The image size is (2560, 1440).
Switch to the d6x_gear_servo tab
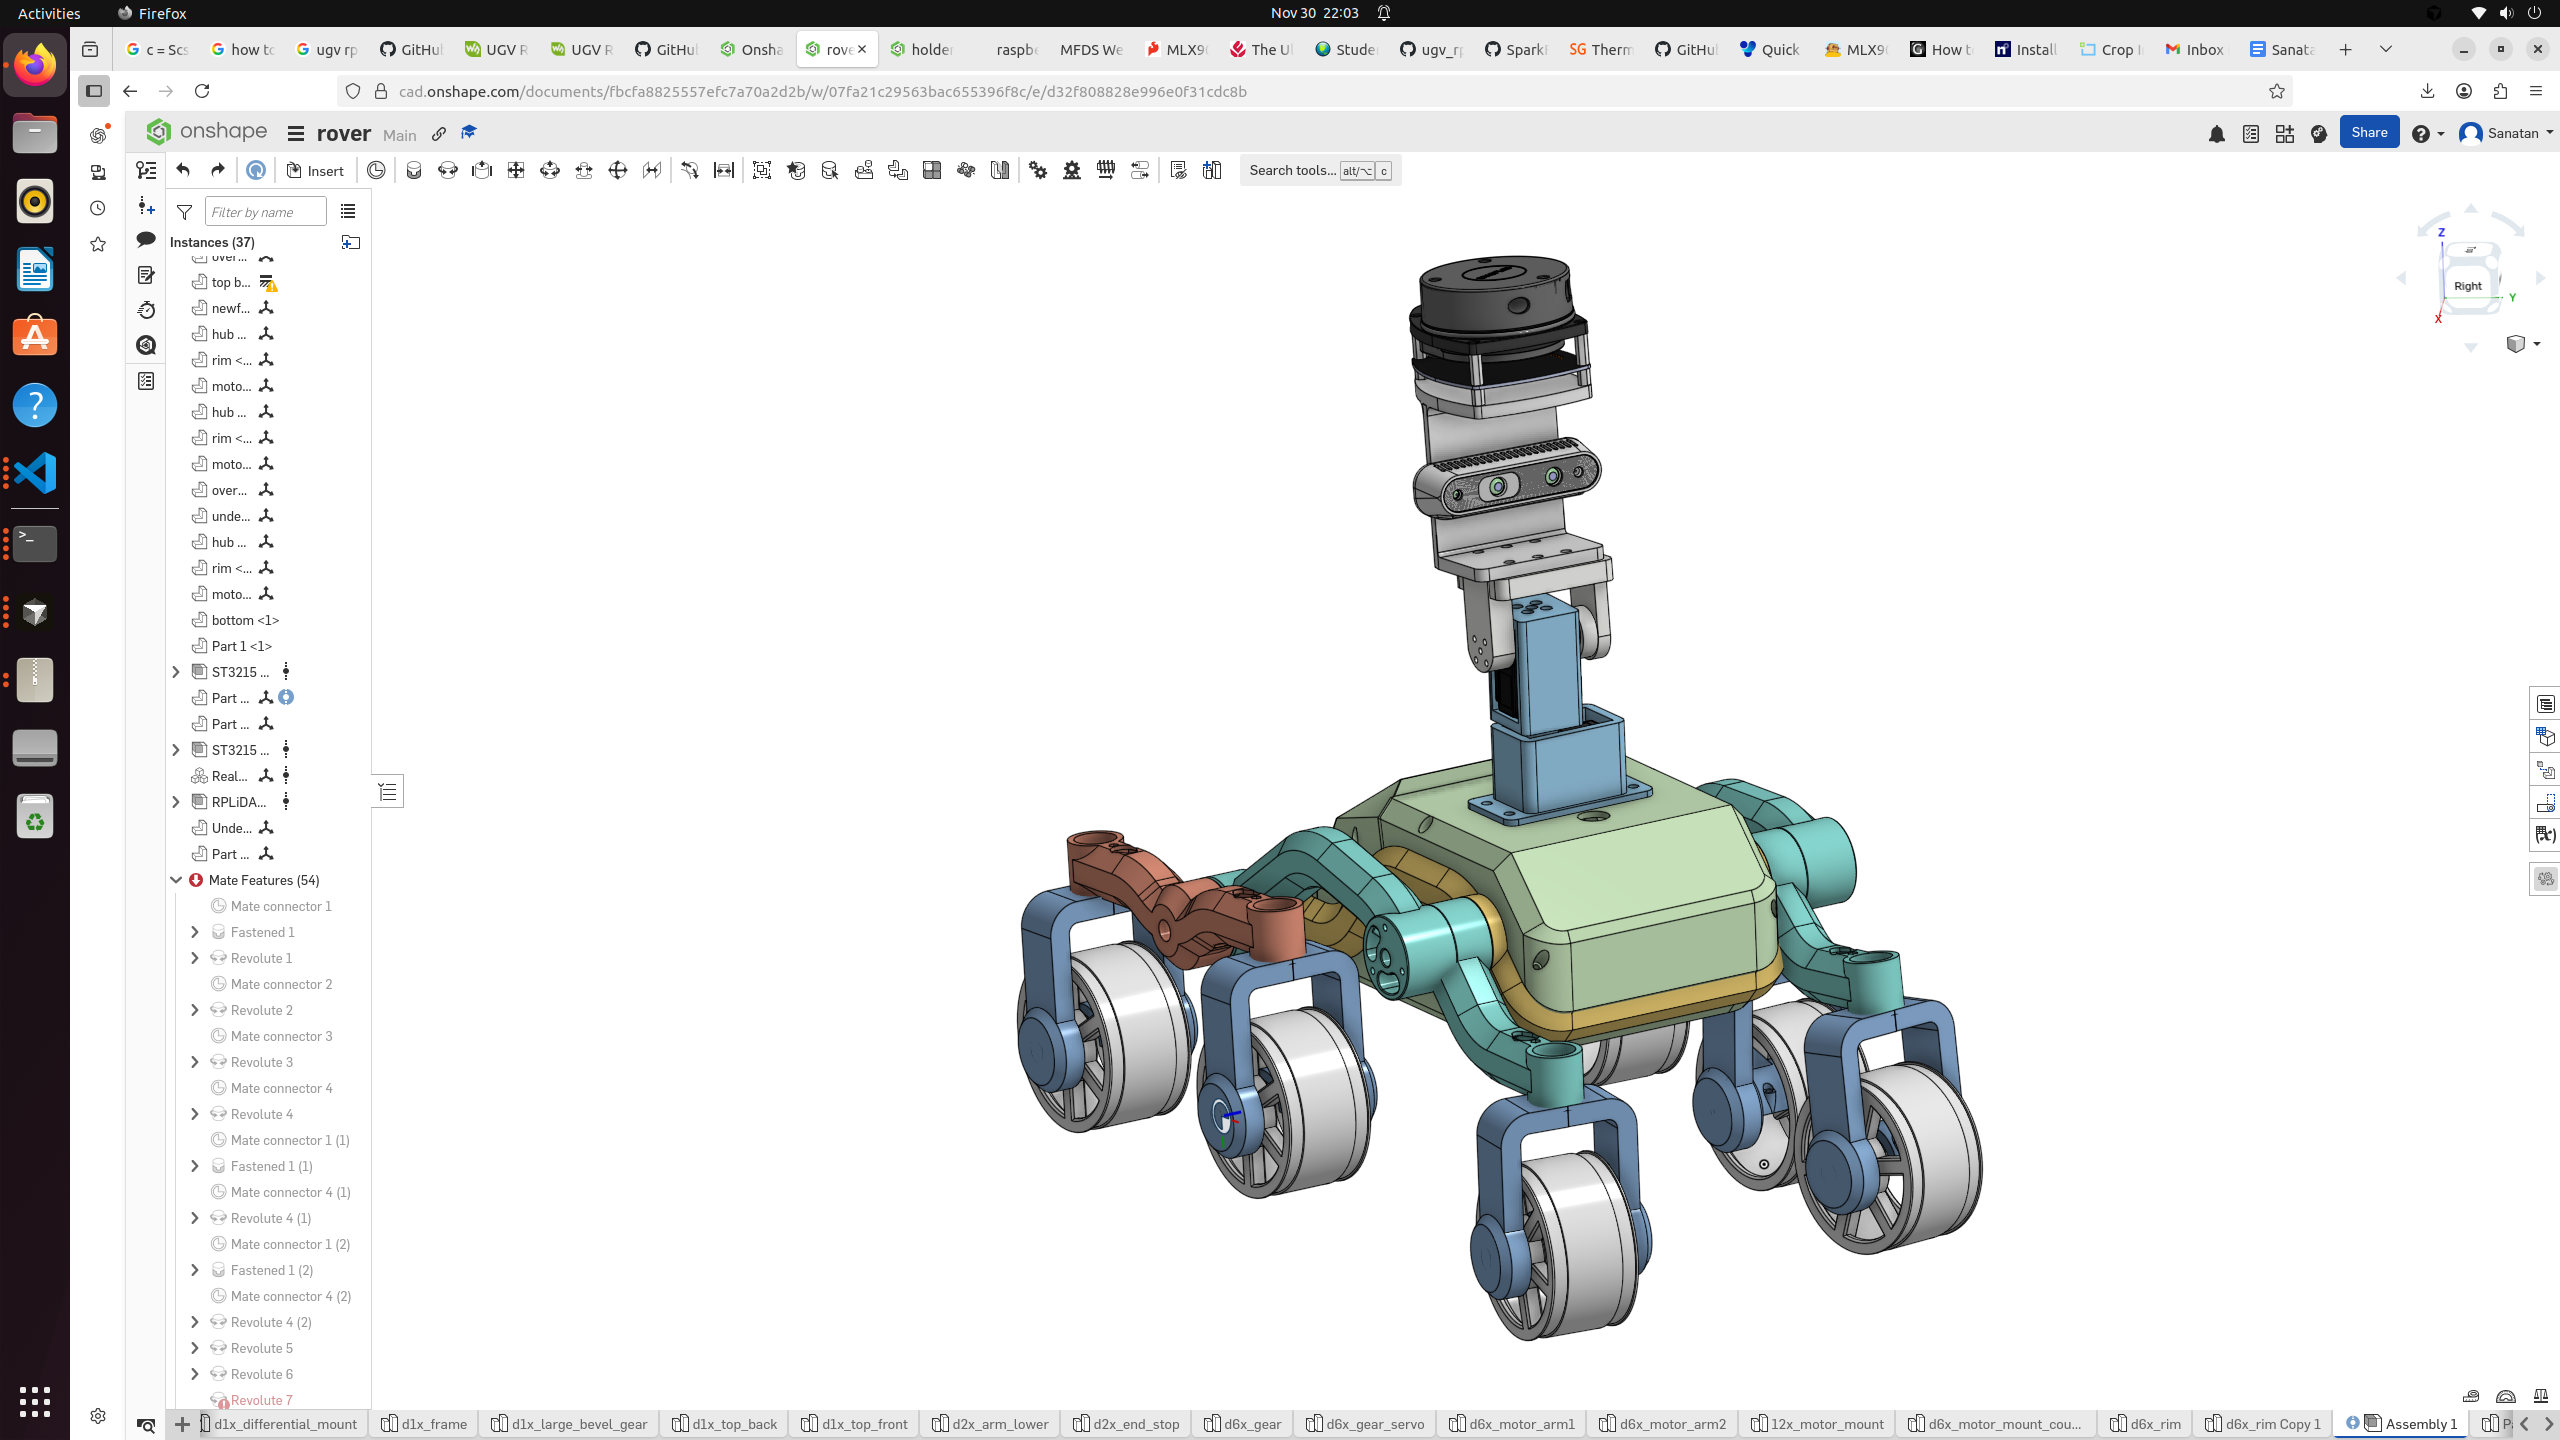click(x=1365, y=1424)
